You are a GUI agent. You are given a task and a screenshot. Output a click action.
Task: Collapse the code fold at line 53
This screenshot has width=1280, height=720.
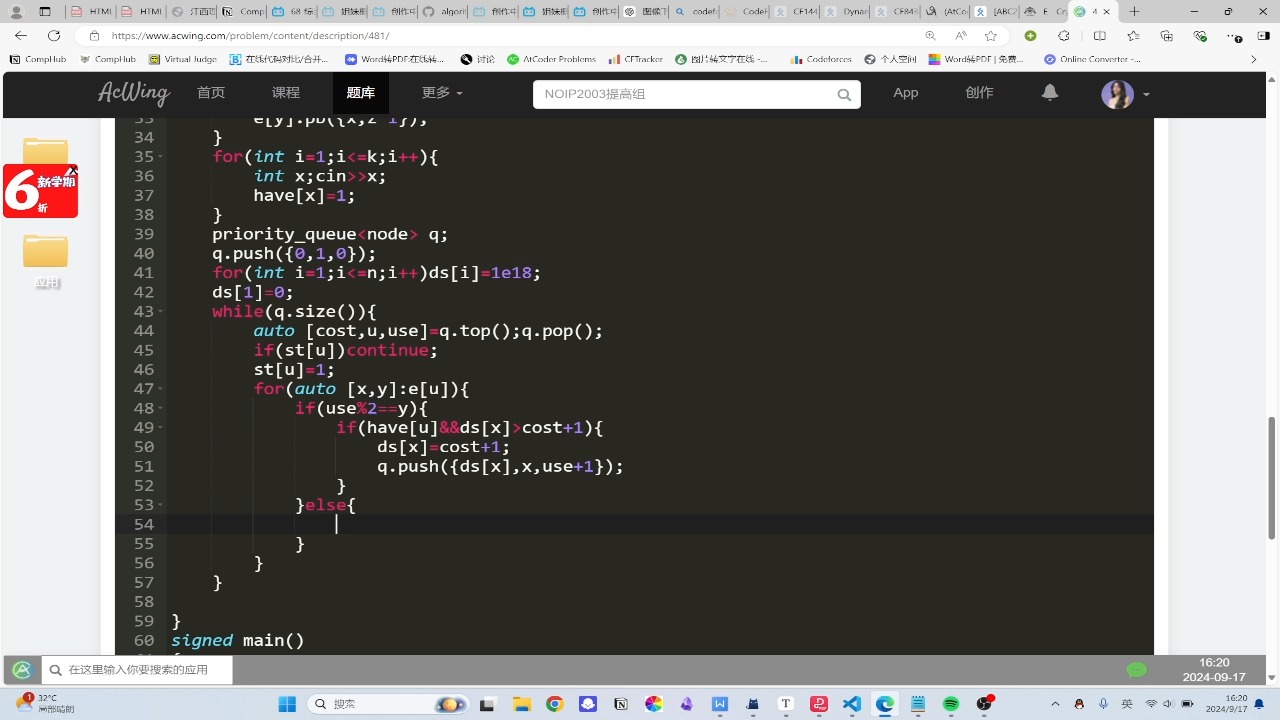162,505
